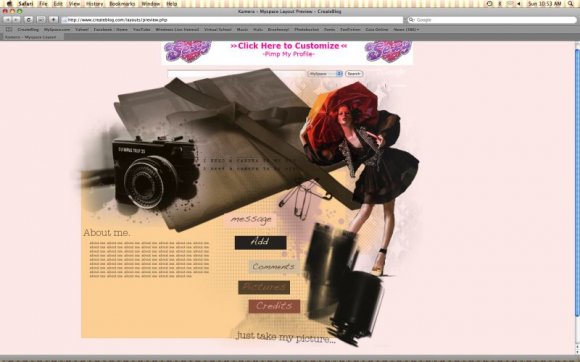The height and width of the screenshot is (362, 580).
Task: Open the Edit menu
Action: [58, 4]
